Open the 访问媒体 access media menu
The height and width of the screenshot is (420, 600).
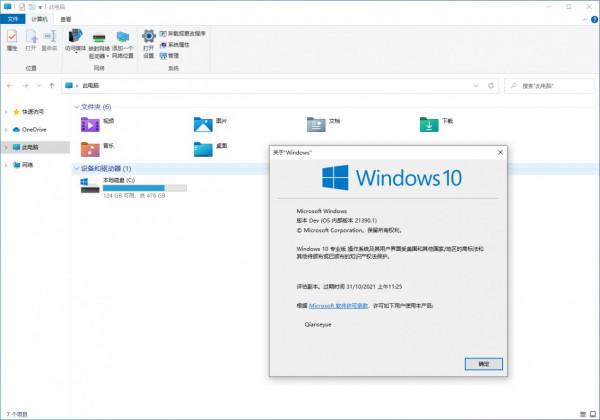[75, 41]
